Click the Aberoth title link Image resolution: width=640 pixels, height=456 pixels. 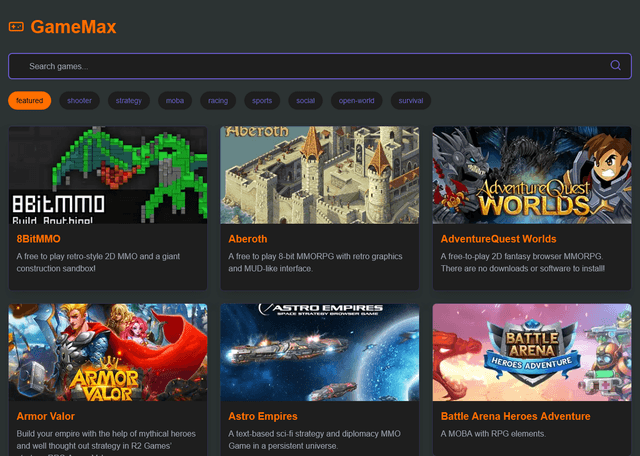click(x=248, y=239)
